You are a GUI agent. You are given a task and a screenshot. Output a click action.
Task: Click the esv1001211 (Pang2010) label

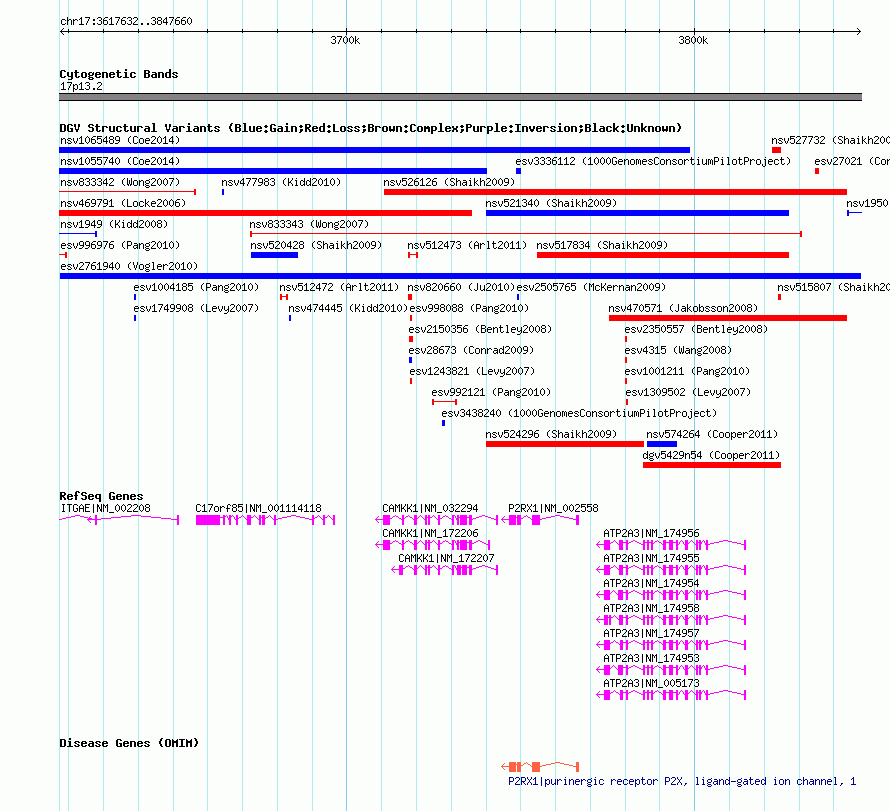click(x=687, y=371)
